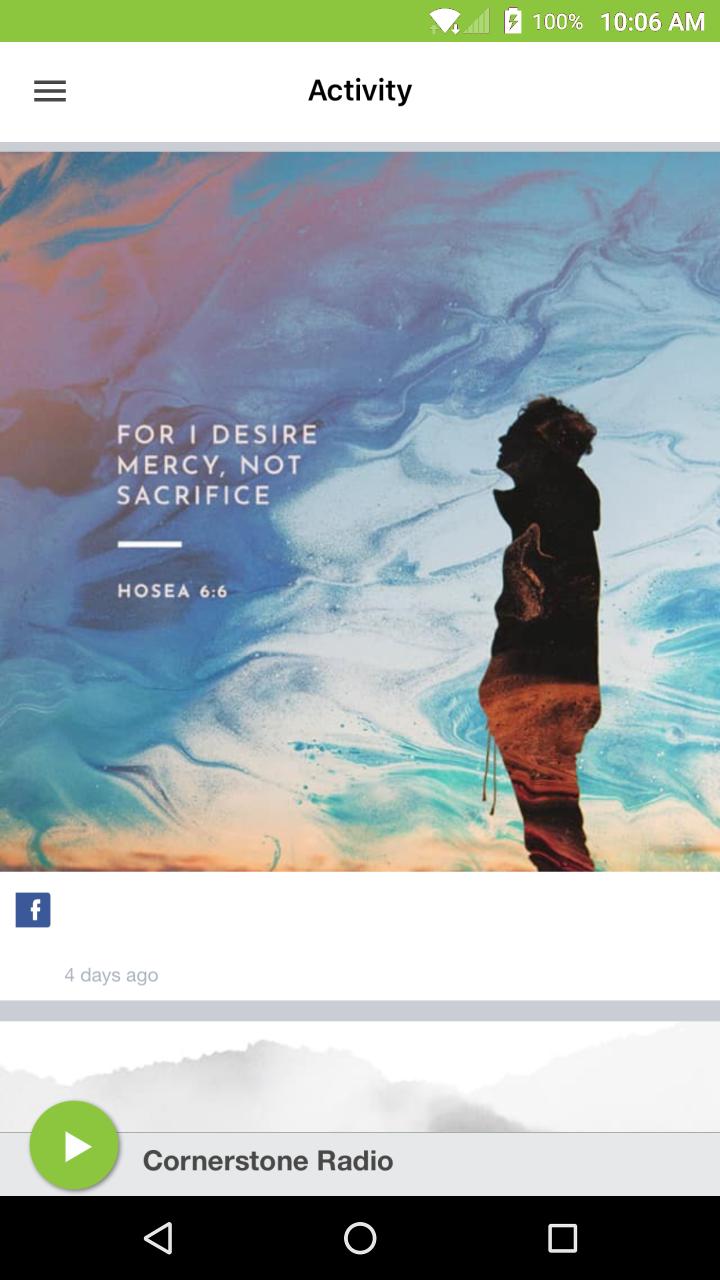The image size is (720, 1280).
Task: Tap the 100% battery percentage label
Action: coord(557,21)
